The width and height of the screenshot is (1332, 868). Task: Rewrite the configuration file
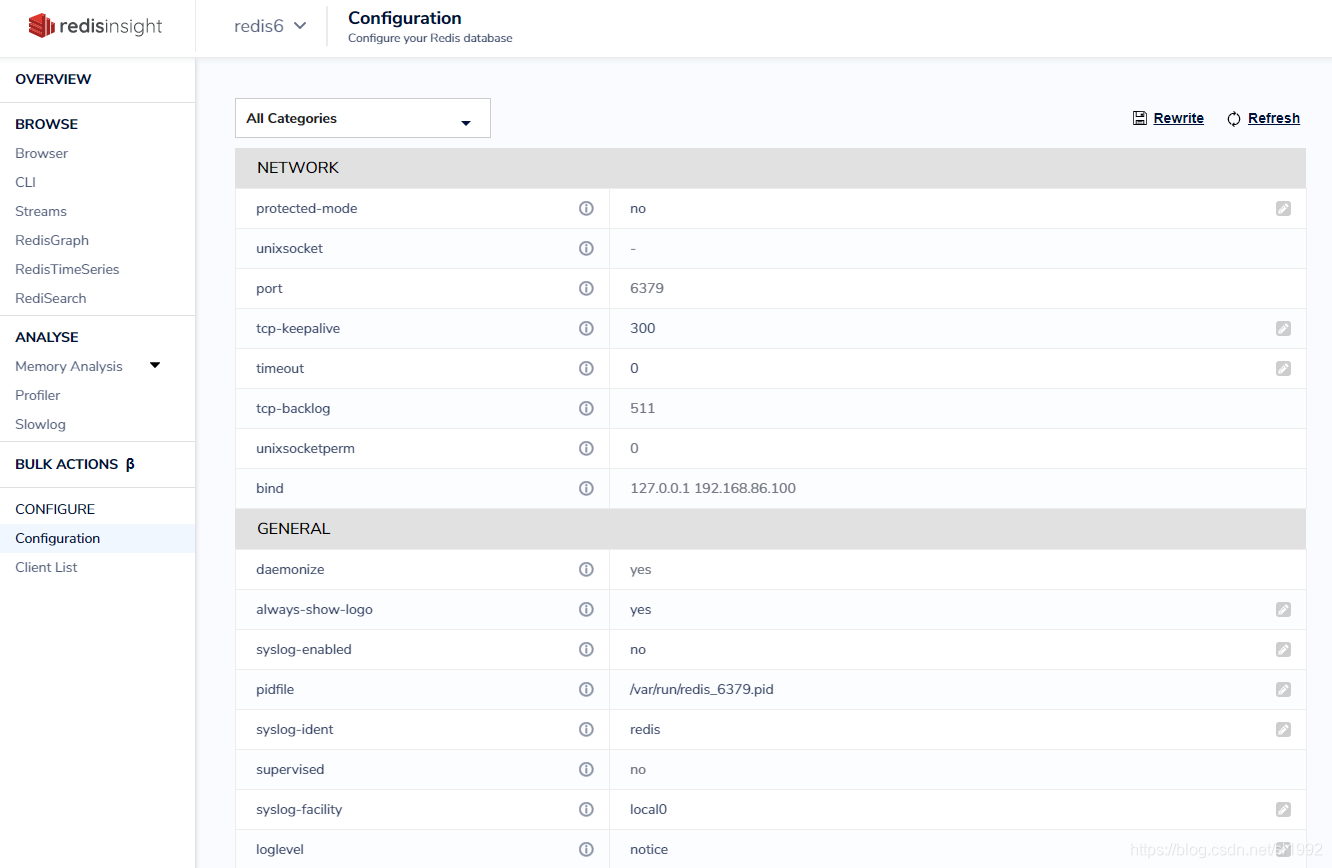[1168, 118]
